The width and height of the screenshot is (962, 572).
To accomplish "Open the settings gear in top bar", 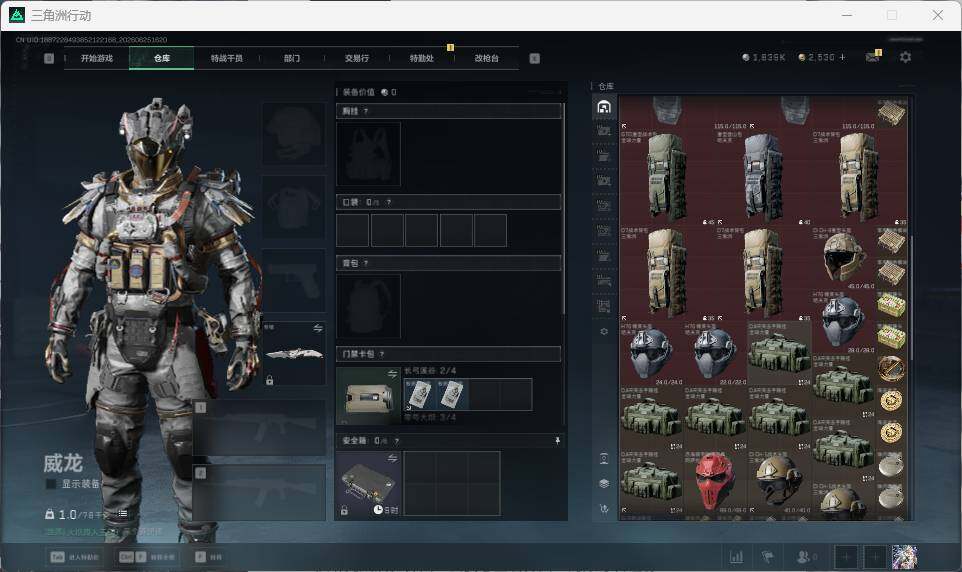I will 905,57.
